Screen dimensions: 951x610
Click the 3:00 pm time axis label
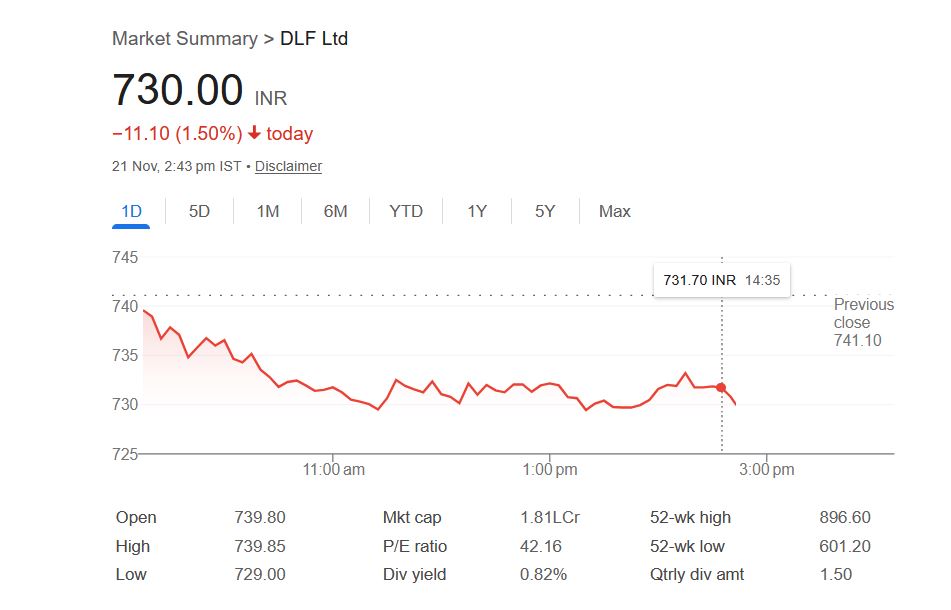coord(766,468)
